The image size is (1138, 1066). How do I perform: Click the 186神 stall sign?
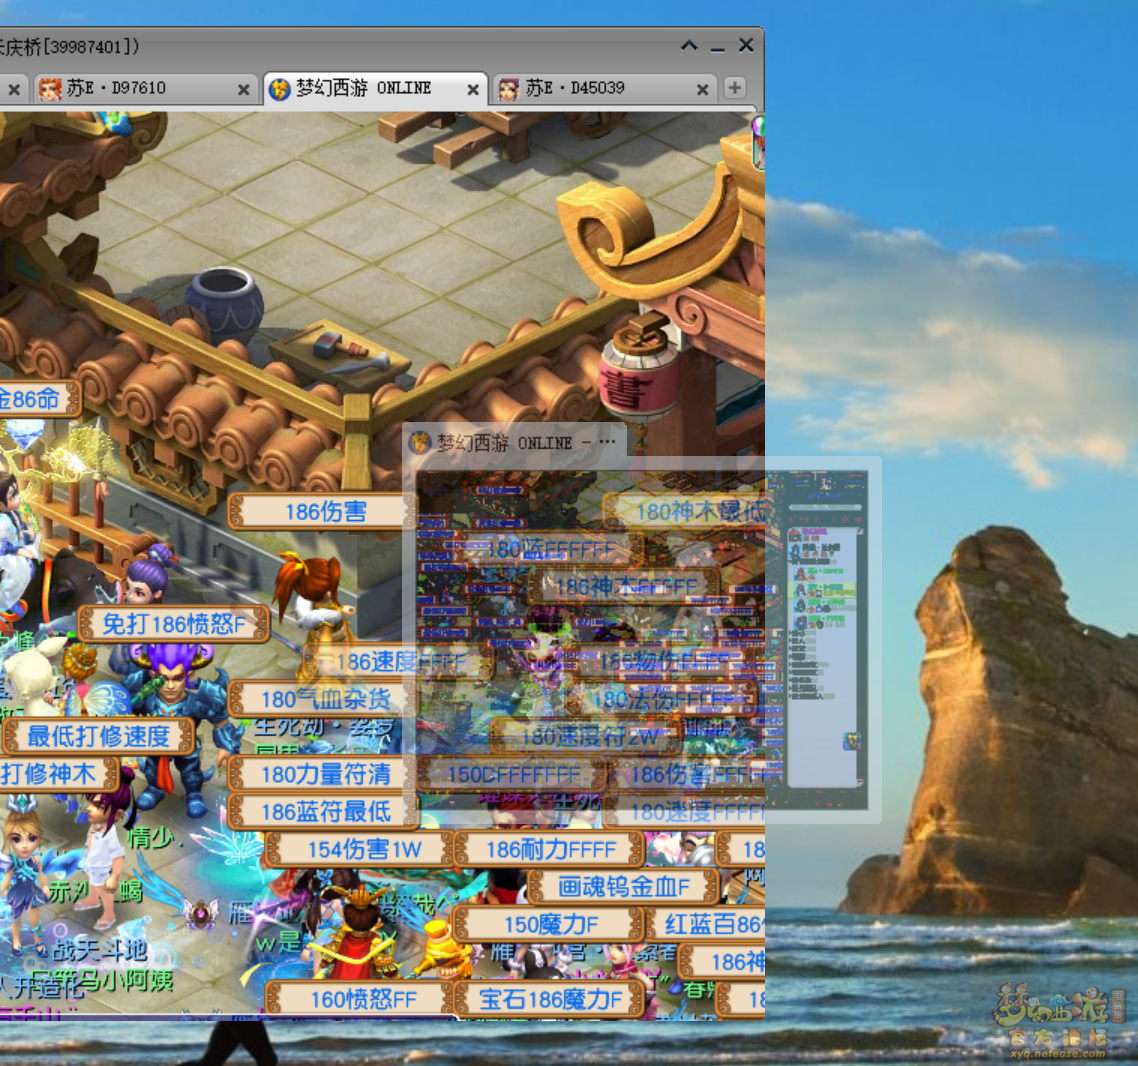721,962
